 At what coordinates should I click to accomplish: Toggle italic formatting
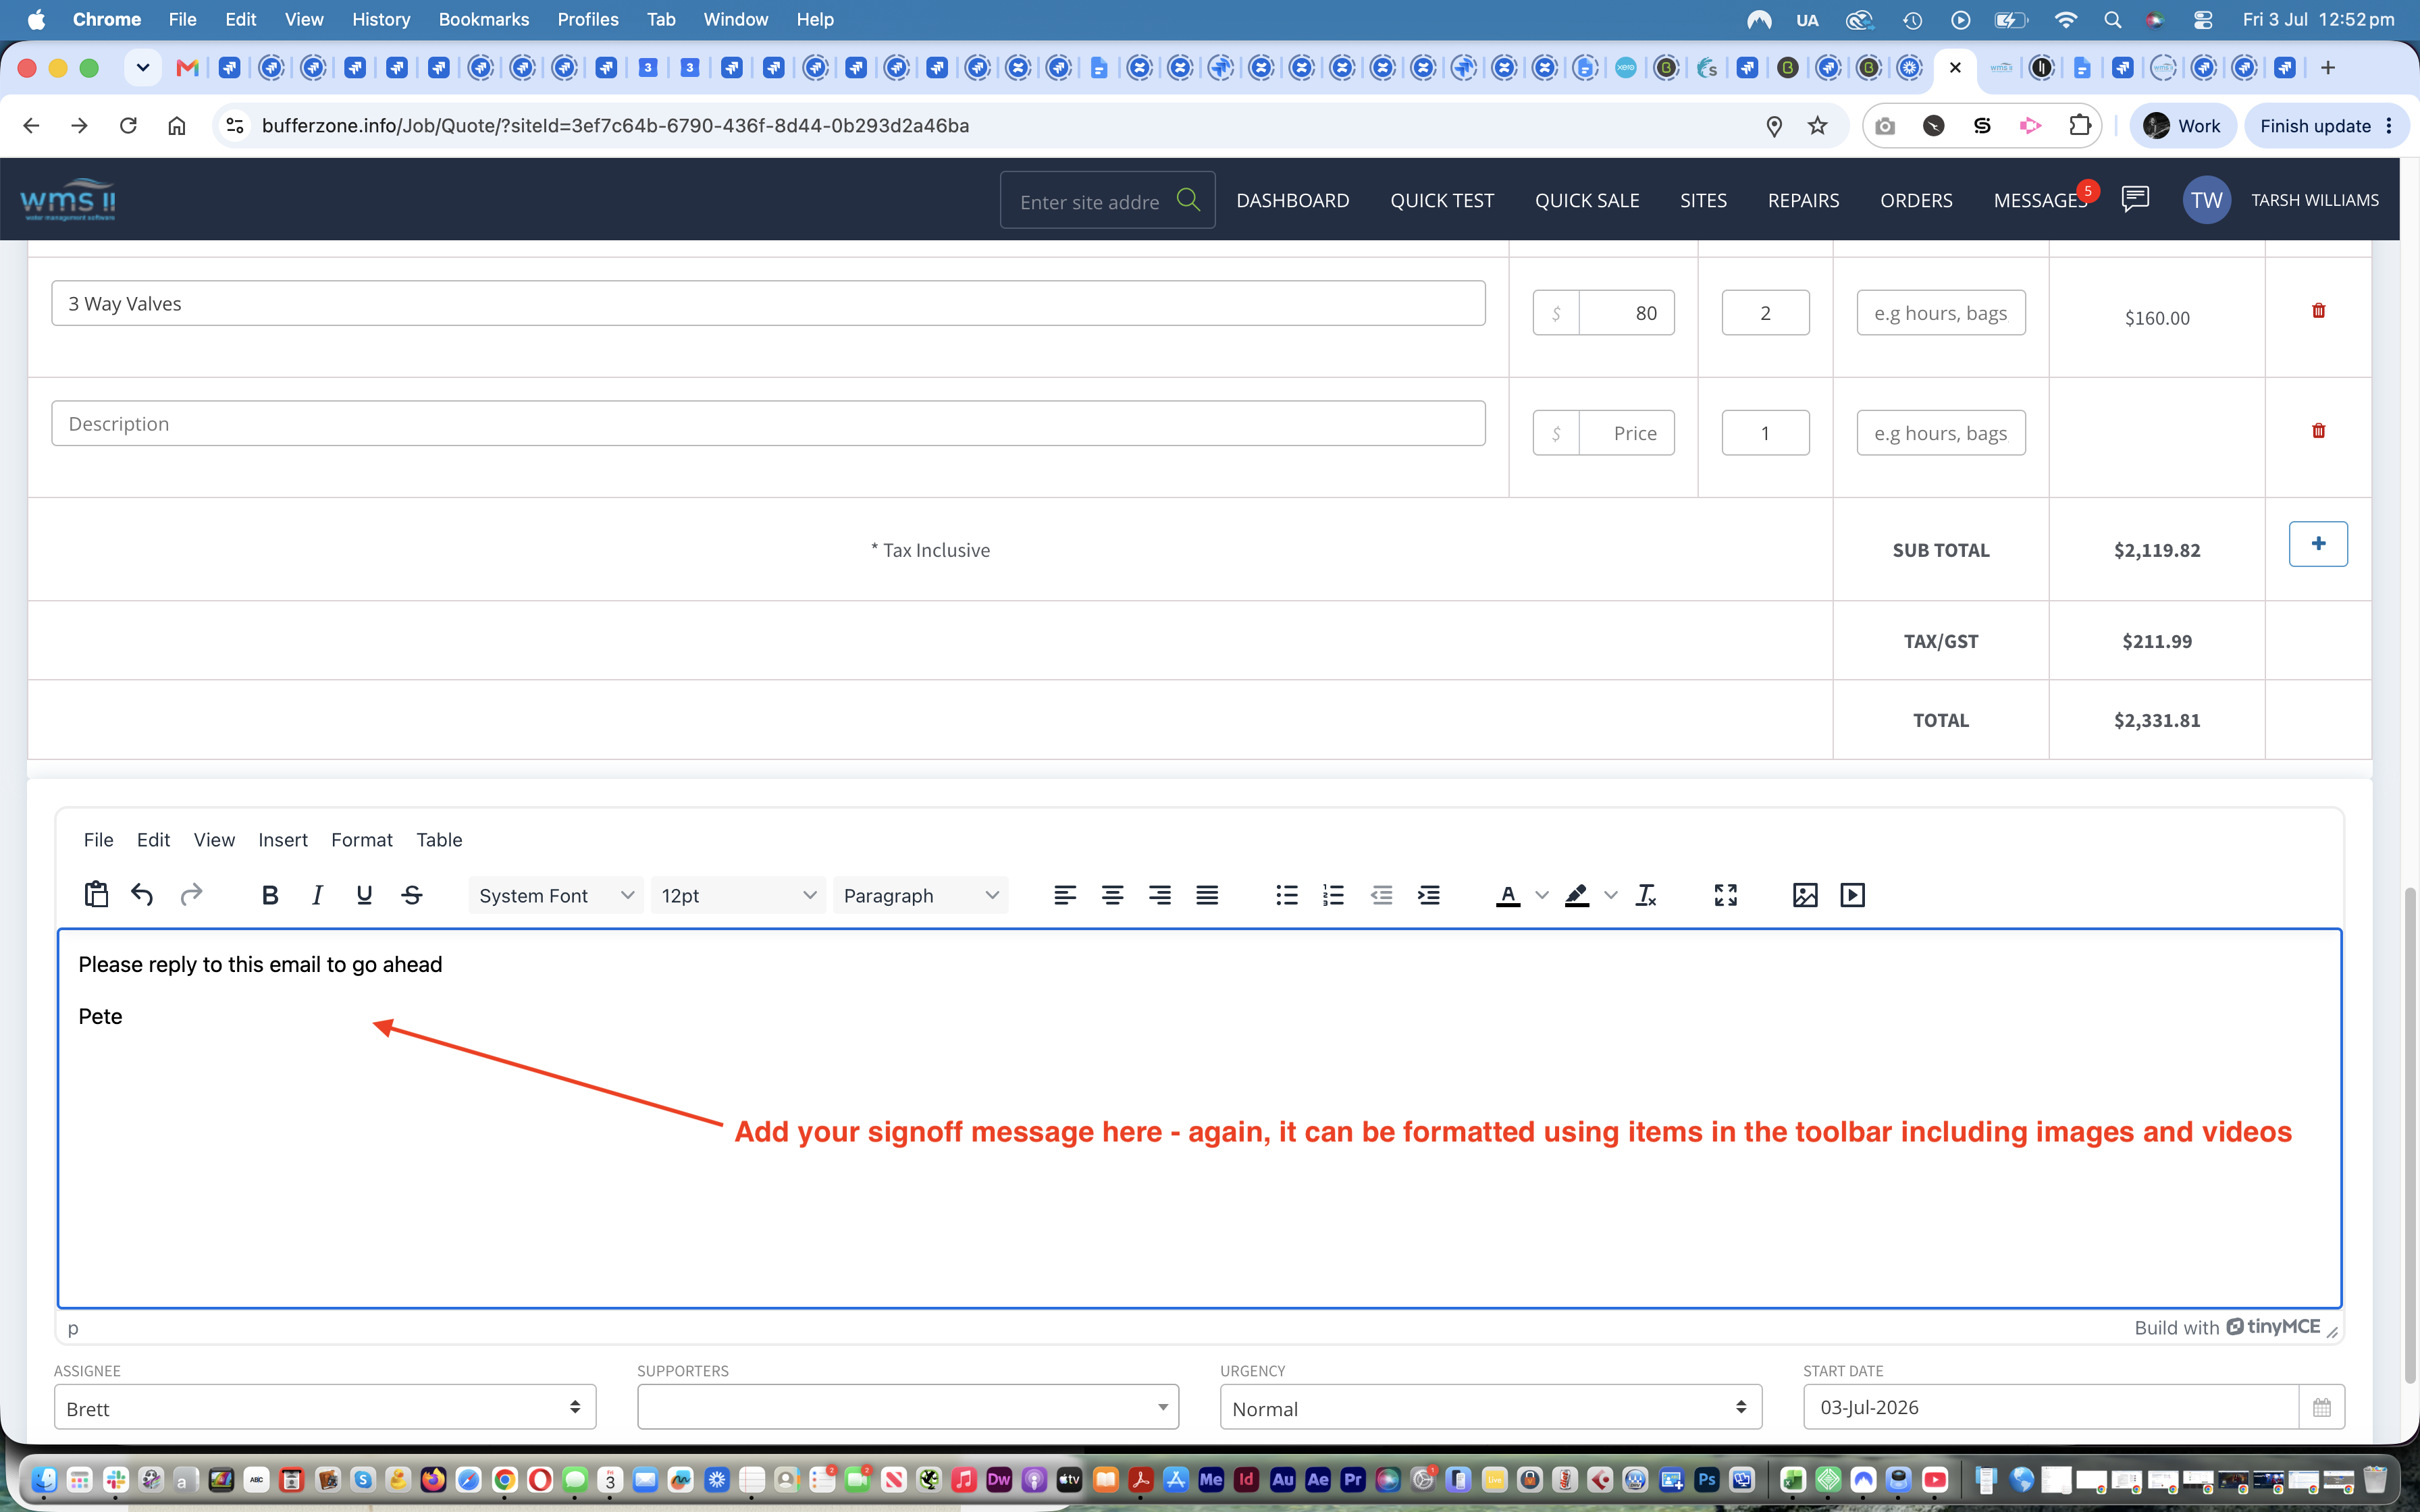coord(317,895)
